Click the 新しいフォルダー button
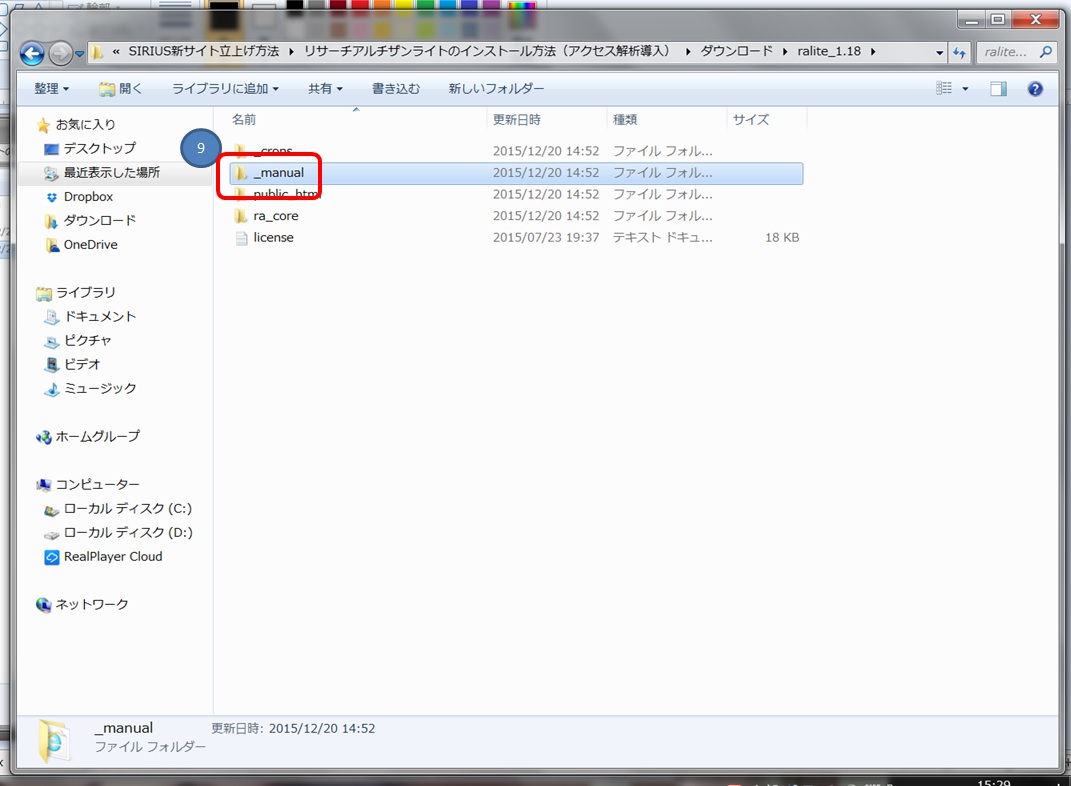1071x786 pixels. tap(496, 89)
